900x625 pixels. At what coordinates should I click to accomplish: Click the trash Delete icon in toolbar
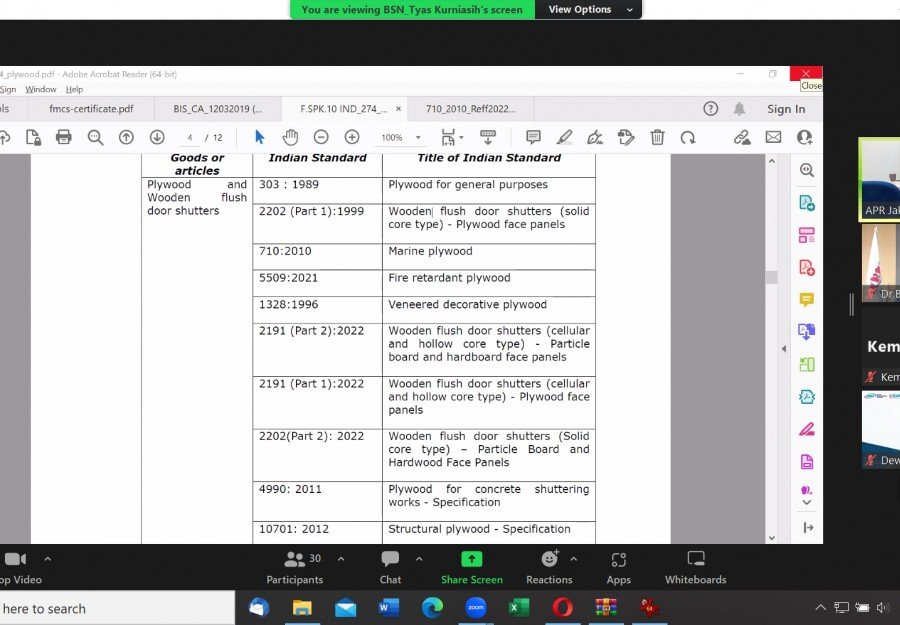(657, 137)
